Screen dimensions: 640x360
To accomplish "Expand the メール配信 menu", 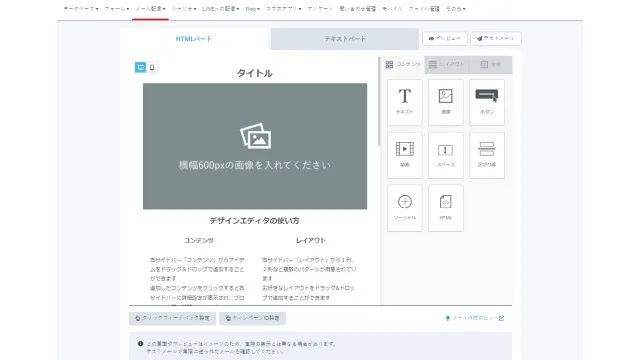I will pyautogui.click(x=150, y=9).
